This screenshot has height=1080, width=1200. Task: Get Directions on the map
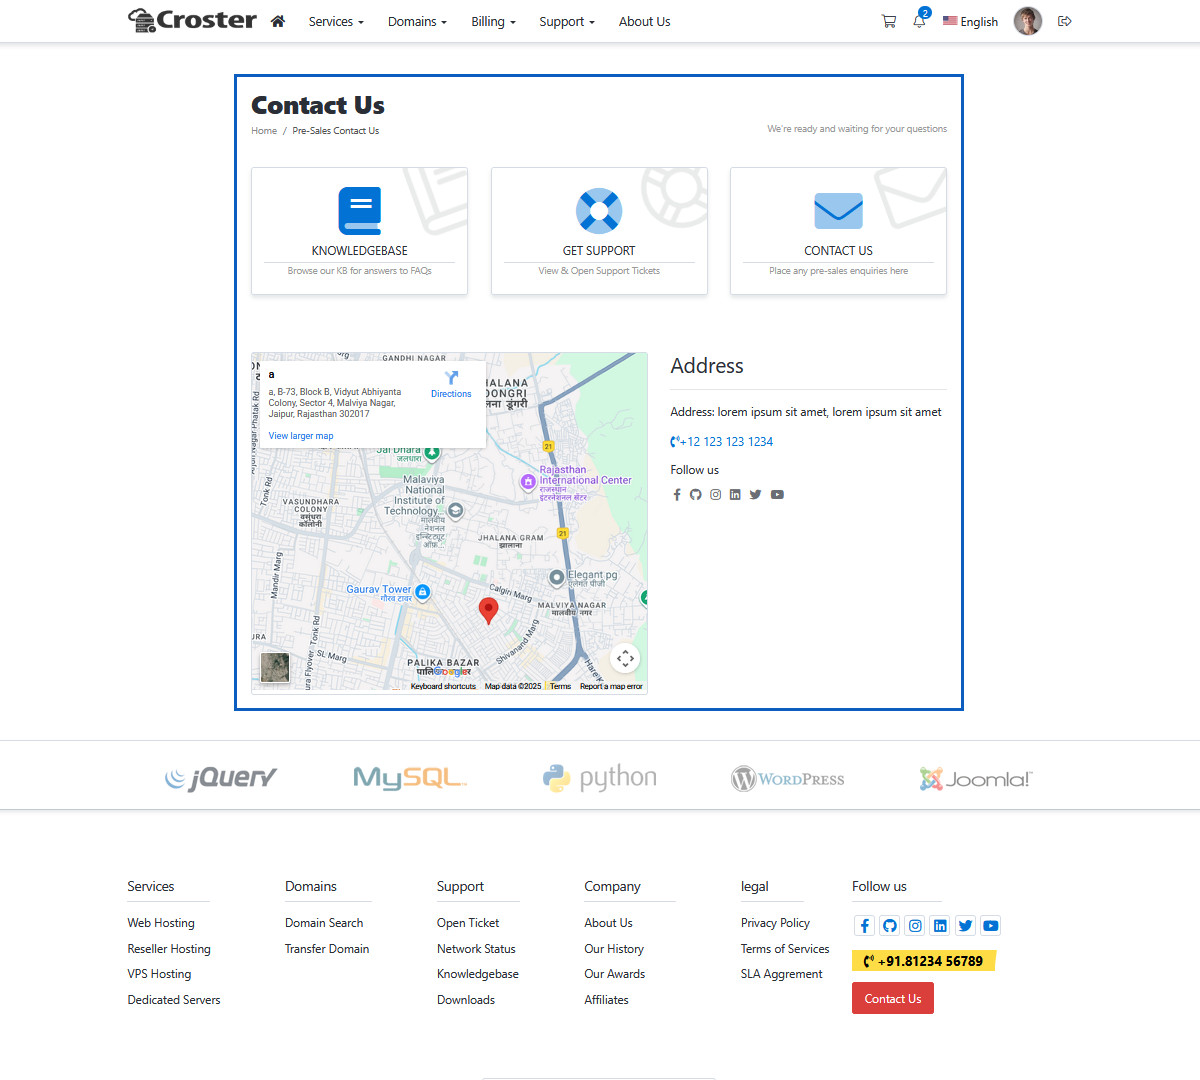[451, 384]
